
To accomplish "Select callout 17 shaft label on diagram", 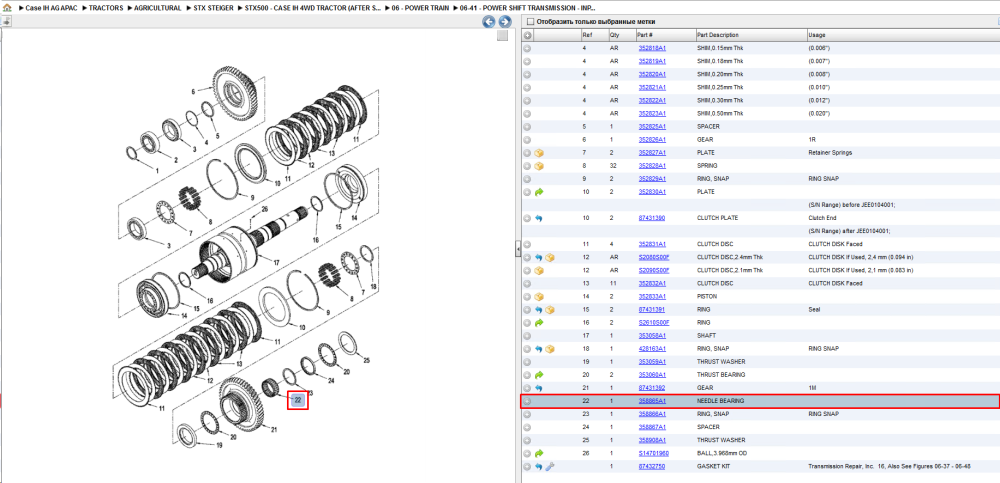I will click(x=276, y=263).
